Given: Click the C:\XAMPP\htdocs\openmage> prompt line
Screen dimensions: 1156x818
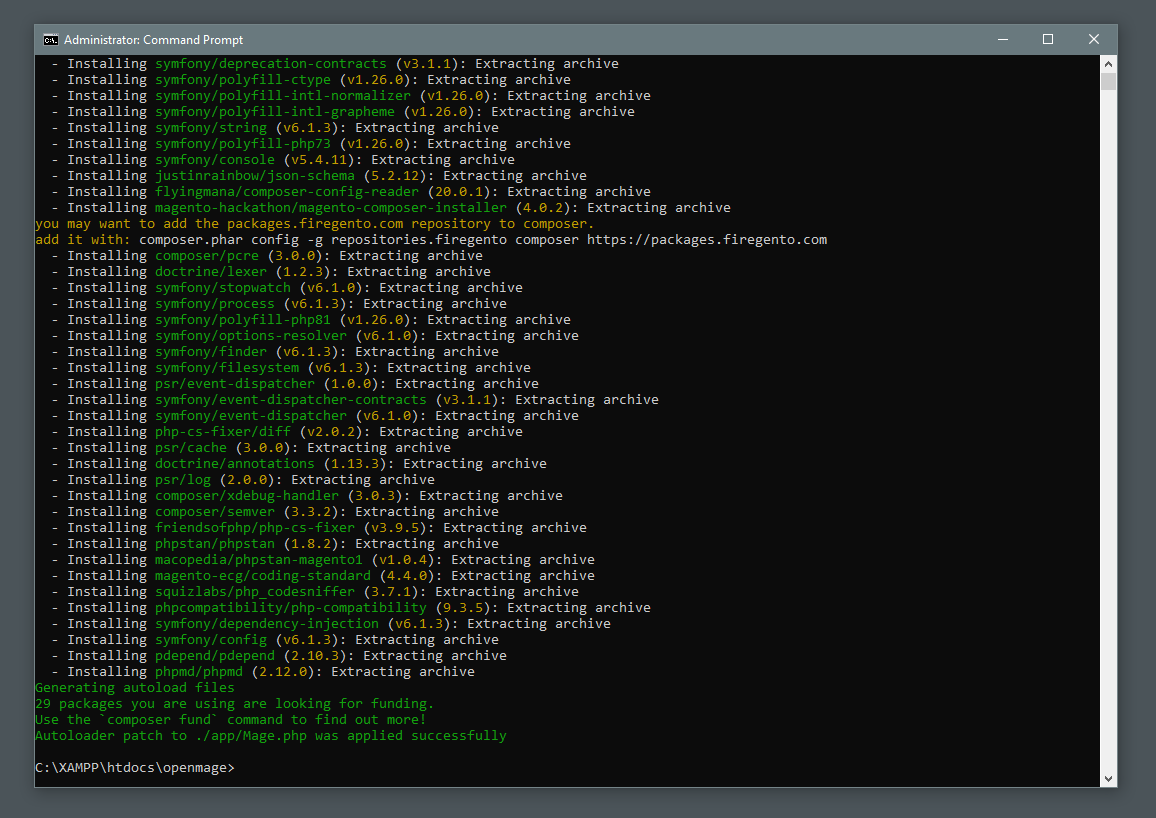Looking at the screenshot, I should point(135,768).
